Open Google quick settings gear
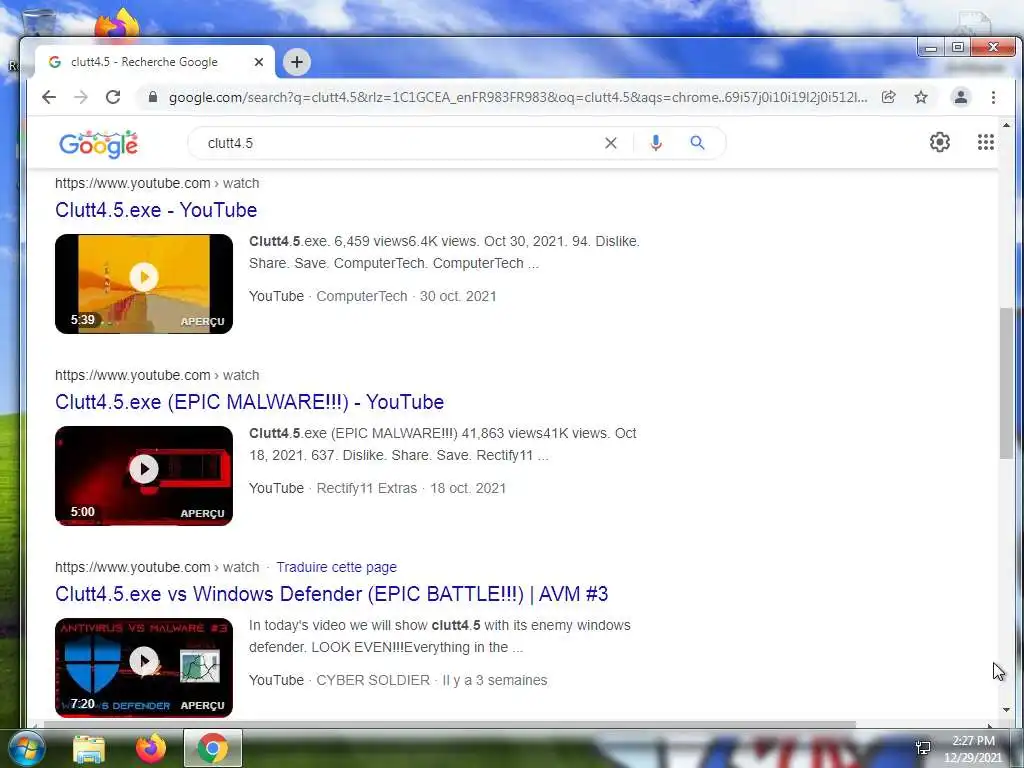Screen dimensions: 1024x768 [940, 142]
